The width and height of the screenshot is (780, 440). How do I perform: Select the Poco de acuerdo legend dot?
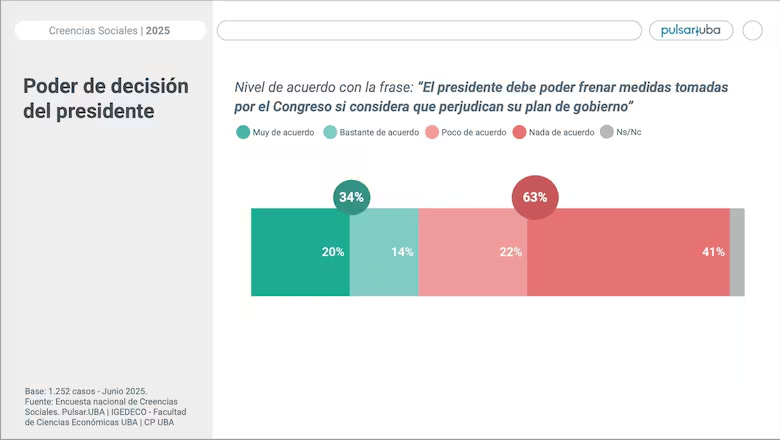[x=432, y=132]
